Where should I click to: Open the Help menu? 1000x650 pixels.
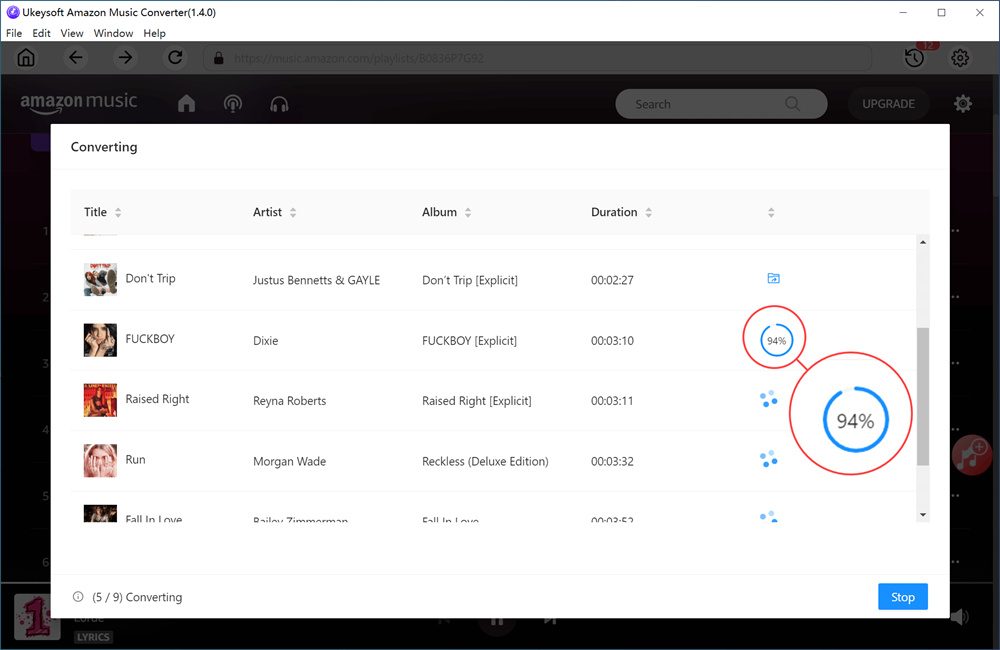click(154, 33)
